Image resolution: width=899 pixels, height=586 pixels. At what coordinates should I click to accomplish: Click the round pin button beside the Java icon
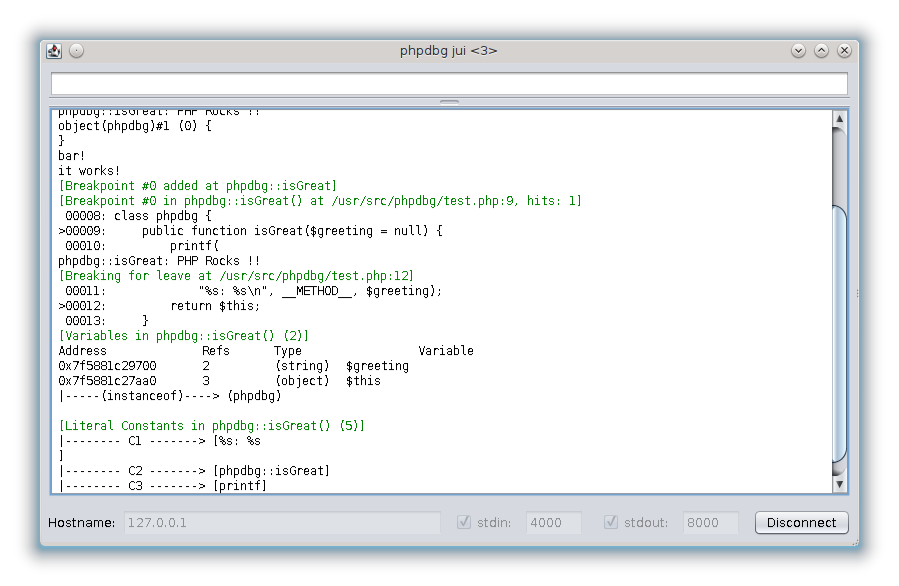[x=77, y=51]
